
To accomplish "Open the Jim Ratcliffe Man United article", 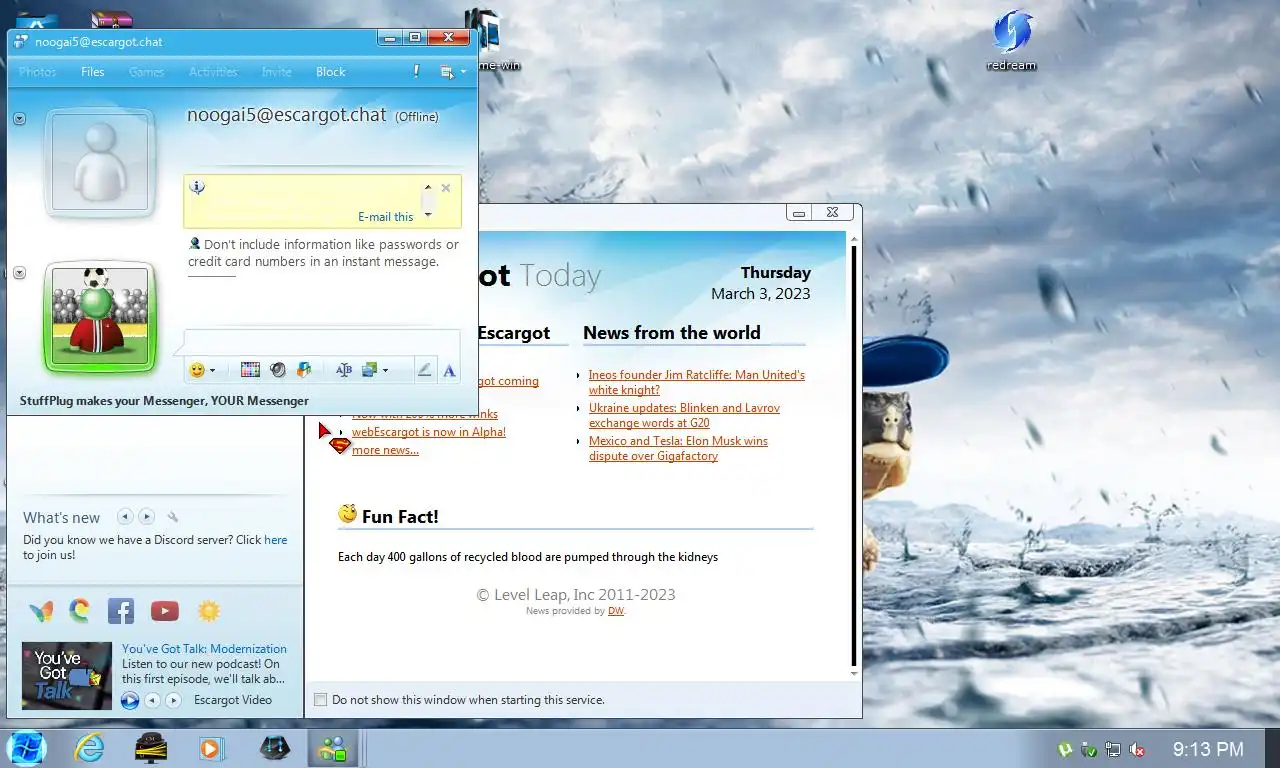I will click(x=697, y=382).
